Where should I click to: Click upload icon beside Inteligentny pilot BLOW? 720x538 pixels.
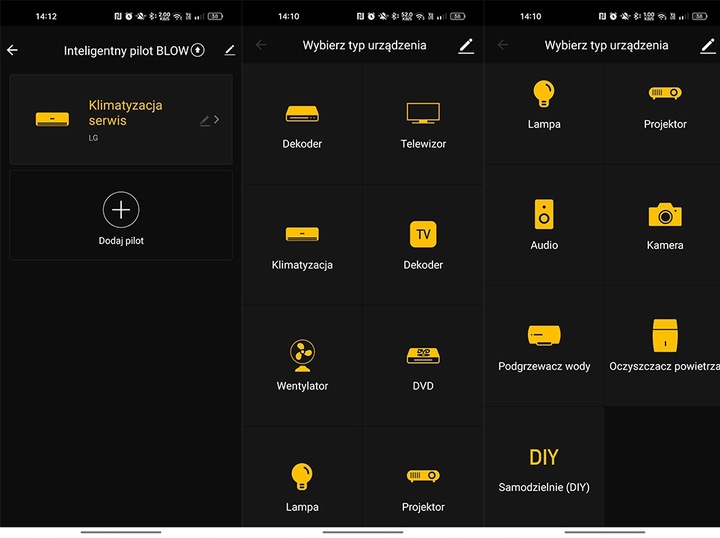tap(198, 50)
